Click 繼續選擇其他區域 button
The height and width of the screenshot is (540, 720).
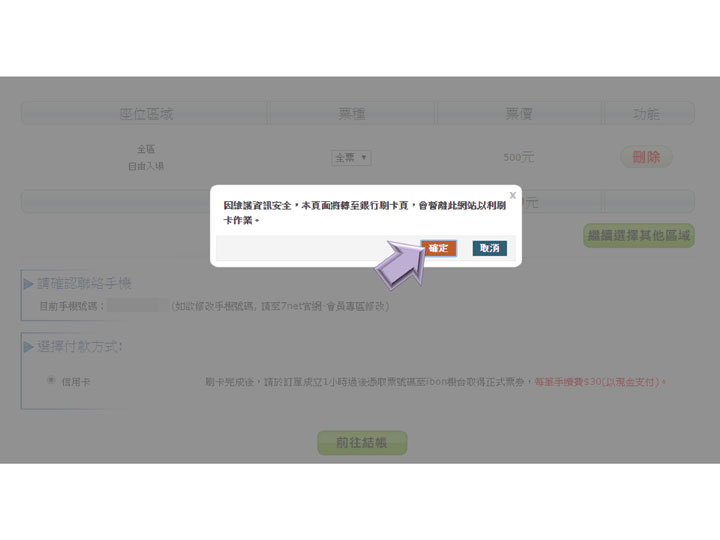point(639,236)
